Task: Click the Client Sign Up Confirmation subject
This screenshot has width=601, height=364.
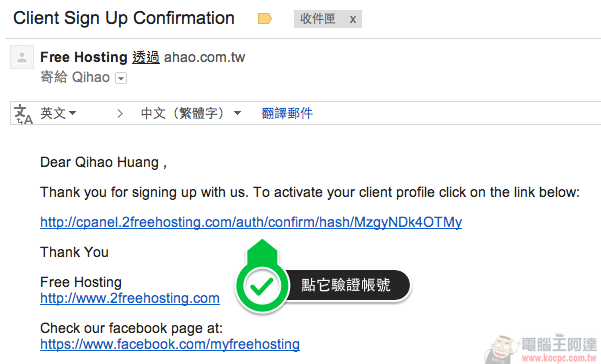Action: click(x=124, y=18)
